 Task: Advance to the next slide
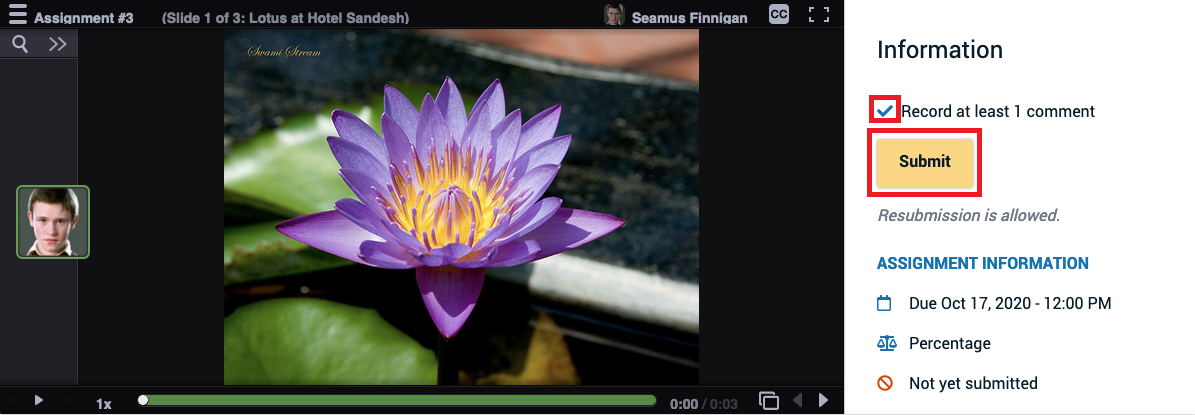824,400
